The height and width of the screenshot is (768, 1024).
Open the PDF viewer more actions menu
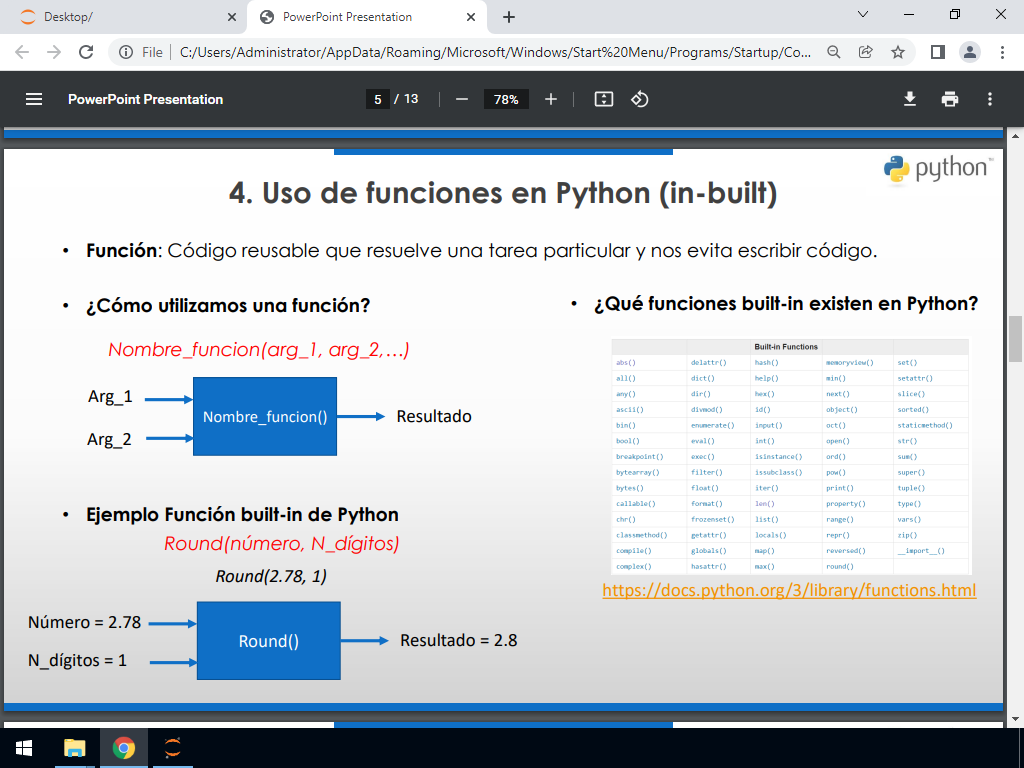pyautogui.click(x=990, y=99)
